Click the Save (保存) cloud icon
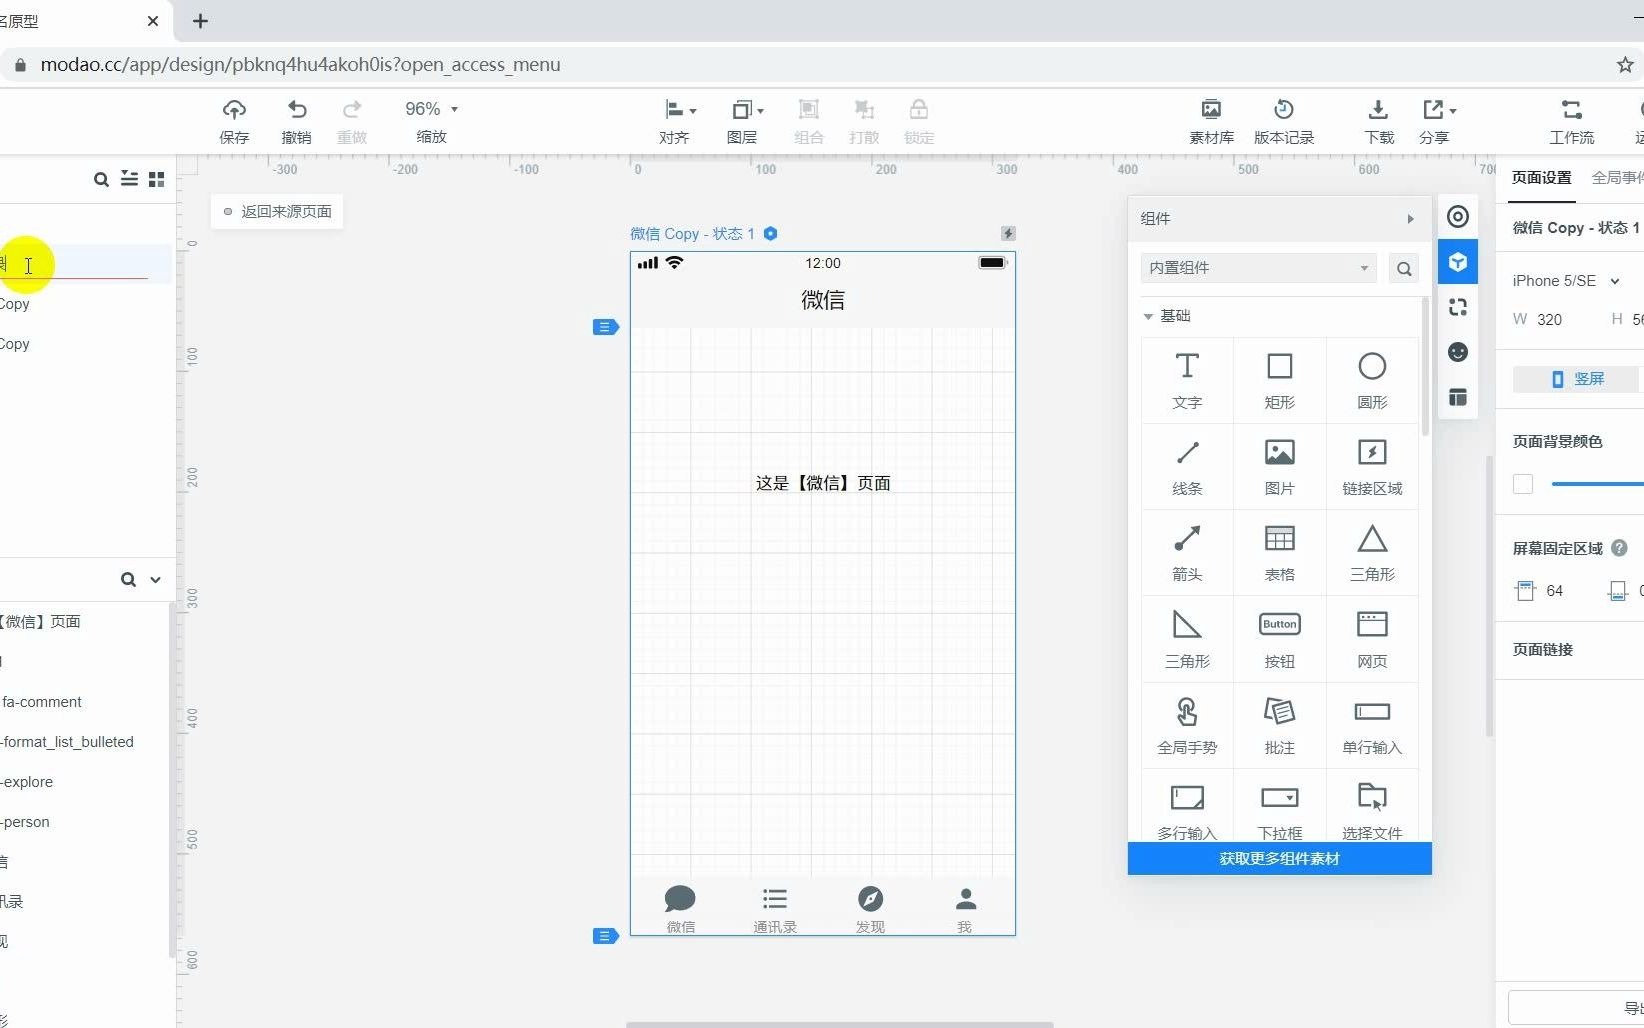Screen dimensions: 1644x1028 click(x=234, y=110)
